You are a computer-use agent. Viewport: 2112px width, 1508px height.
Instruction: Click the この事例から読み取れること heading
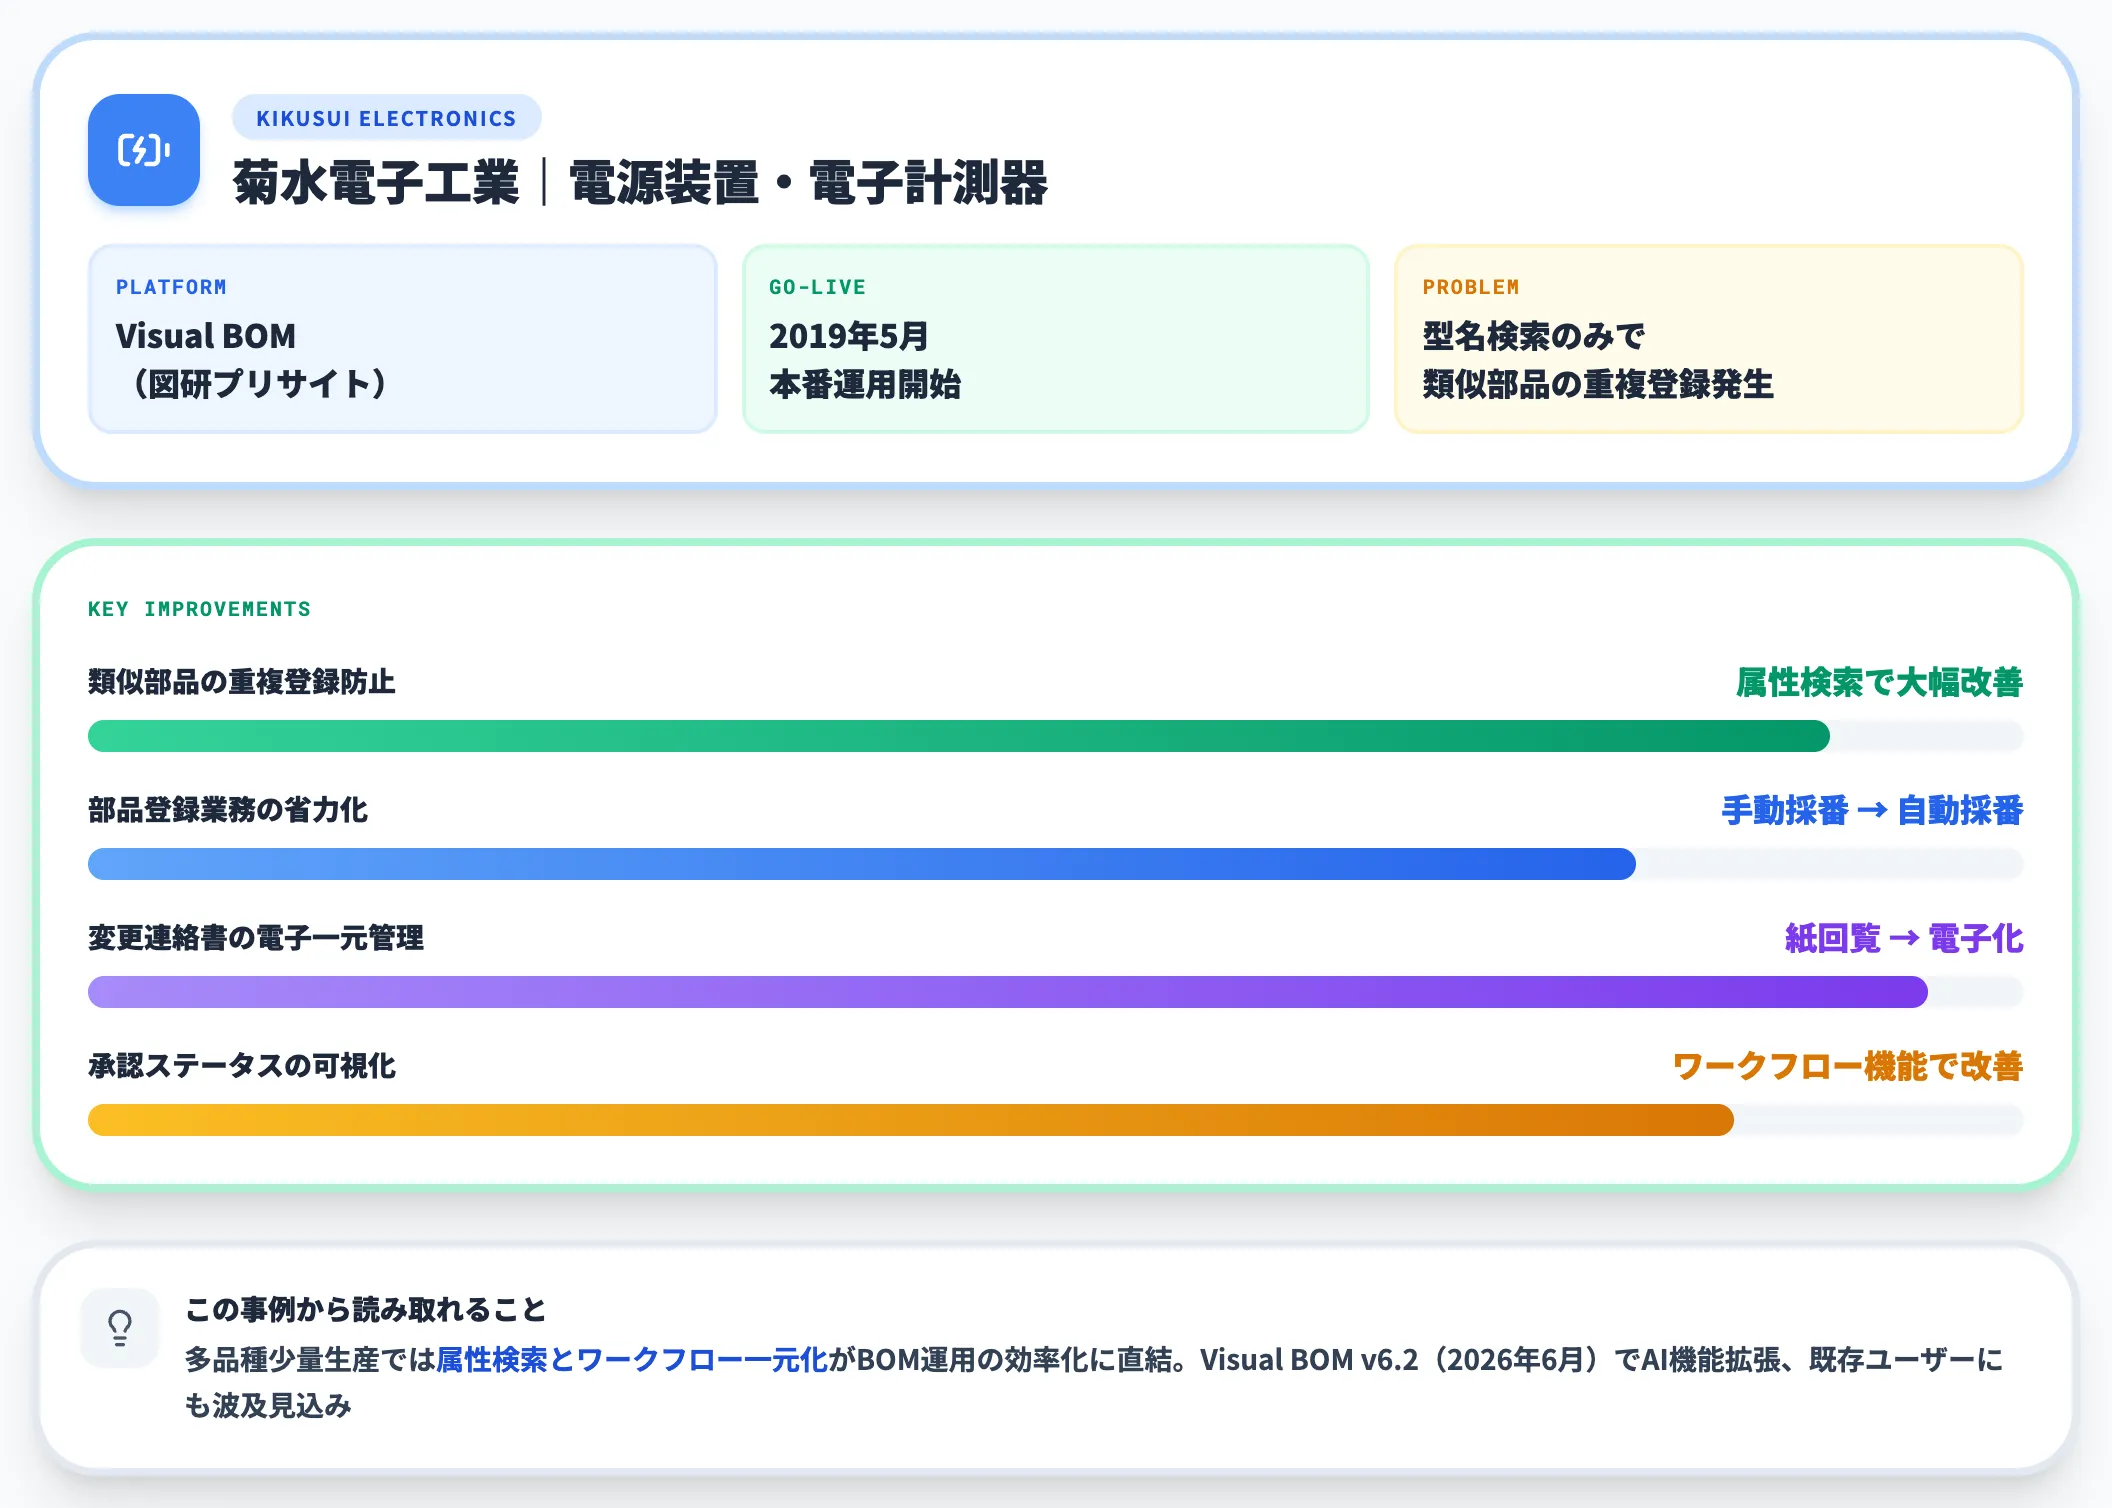366,1309
